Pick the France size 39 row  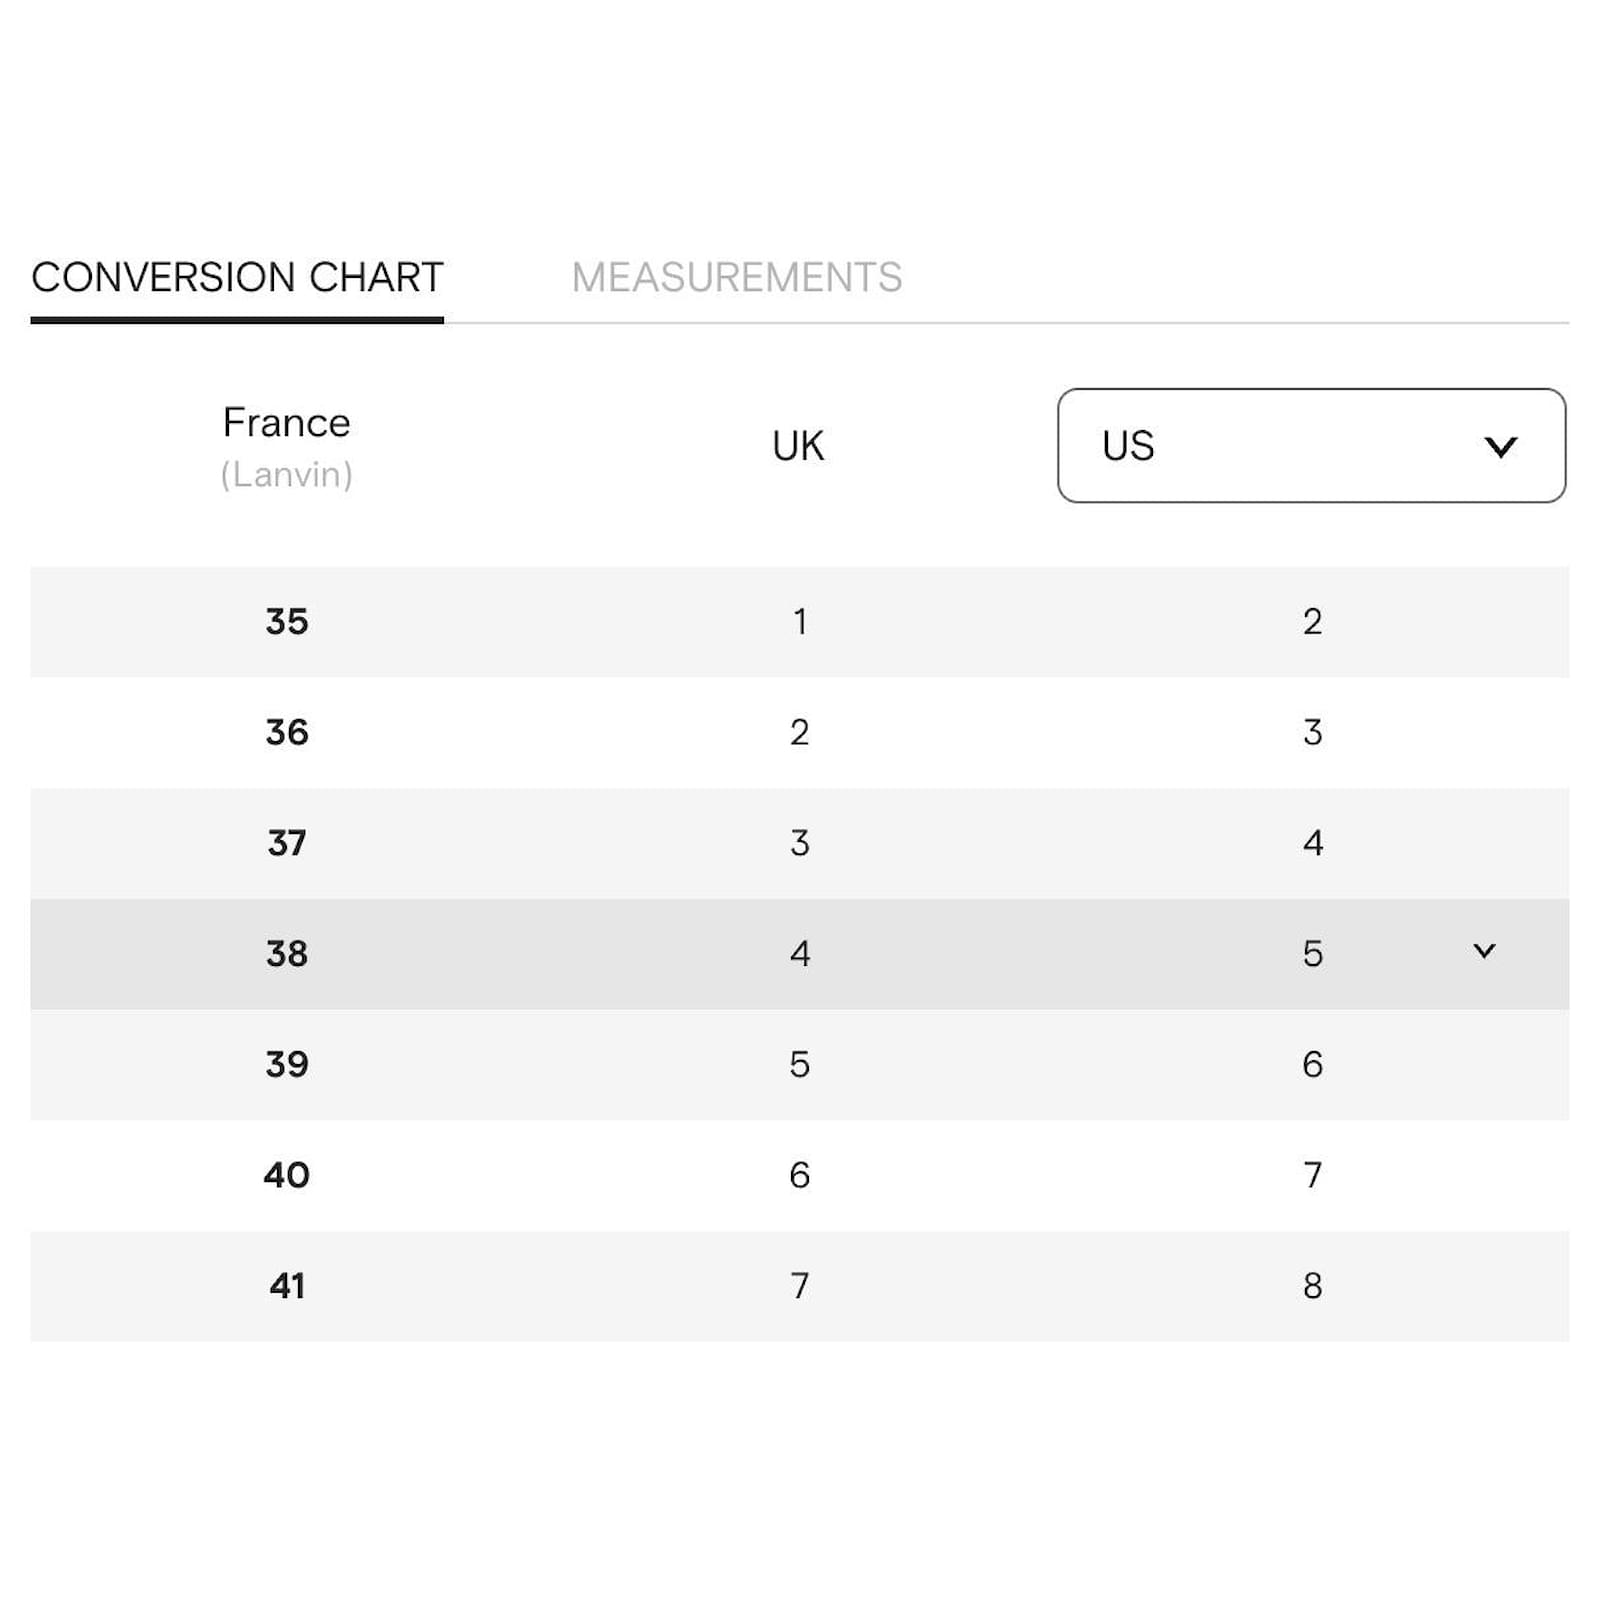799,1064
